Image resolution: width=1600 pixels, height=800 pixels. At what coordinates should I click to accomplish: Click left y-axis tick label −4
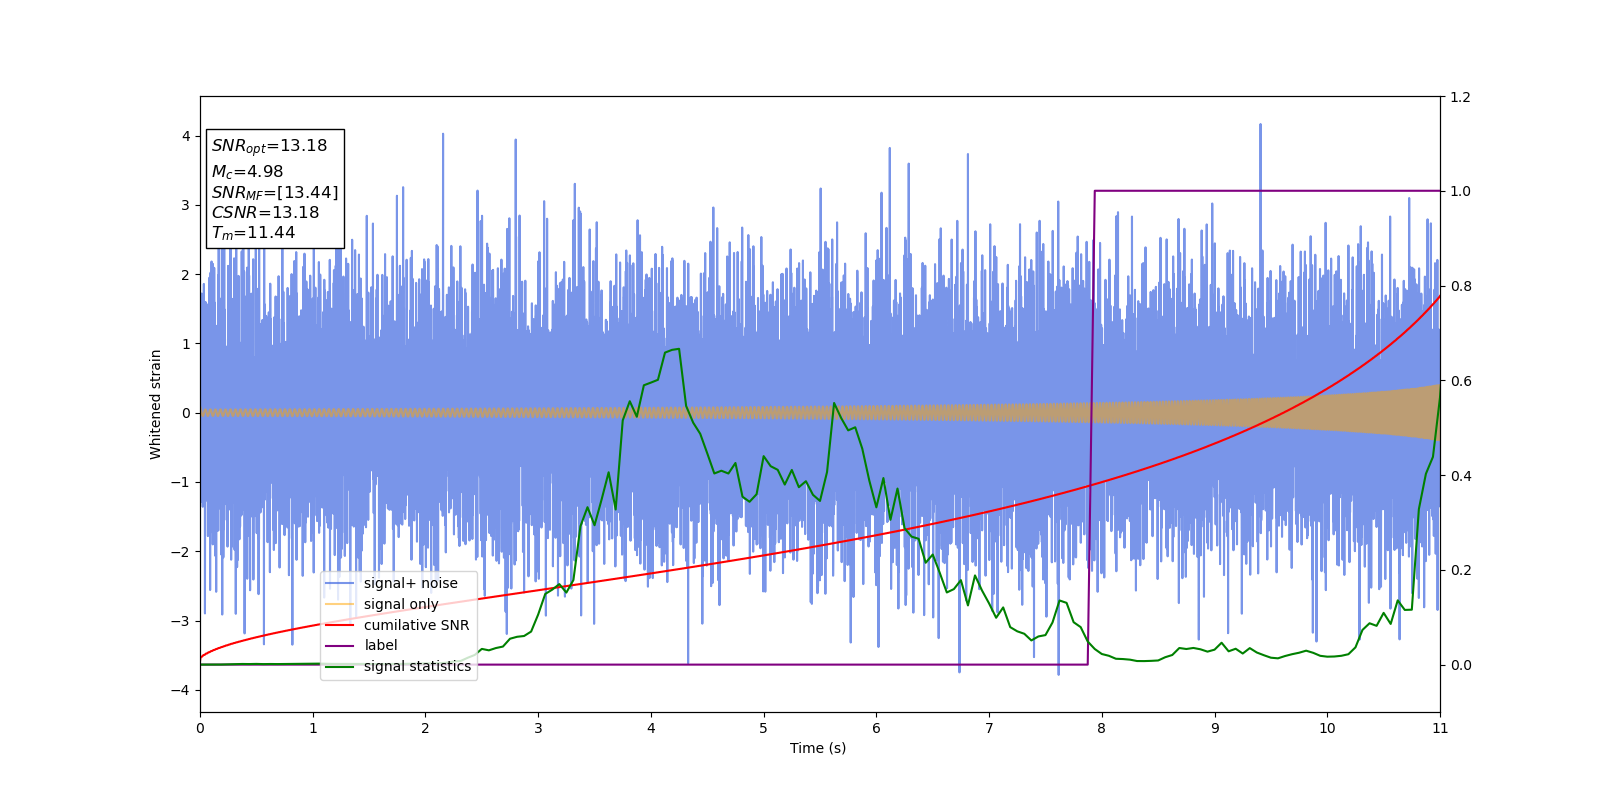pyautogui.click(x=182, y=690)
